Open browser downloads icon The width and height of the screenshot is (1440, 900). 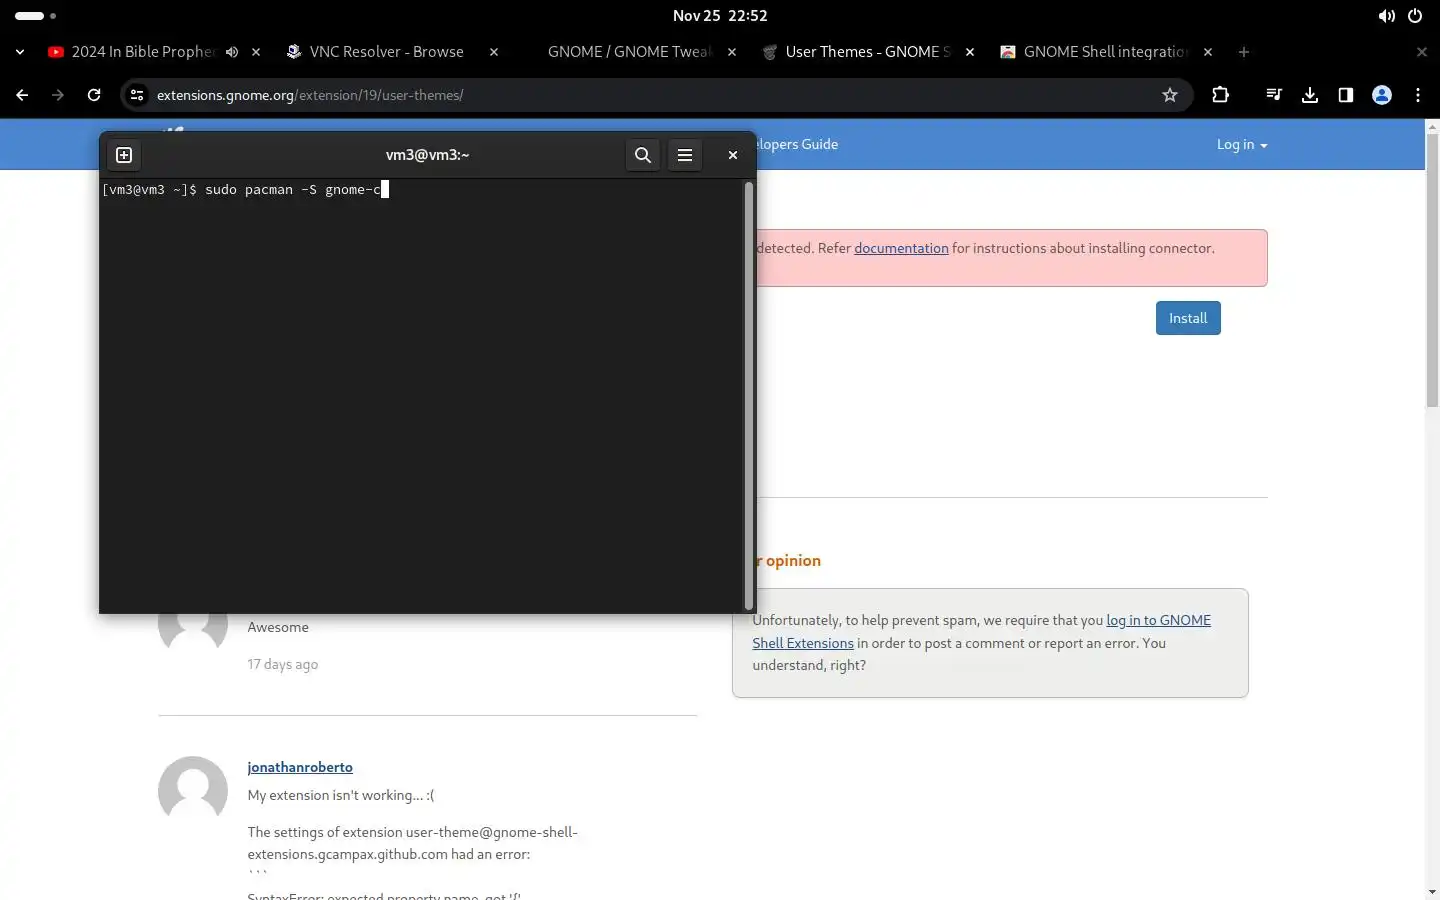point(1310,95)
